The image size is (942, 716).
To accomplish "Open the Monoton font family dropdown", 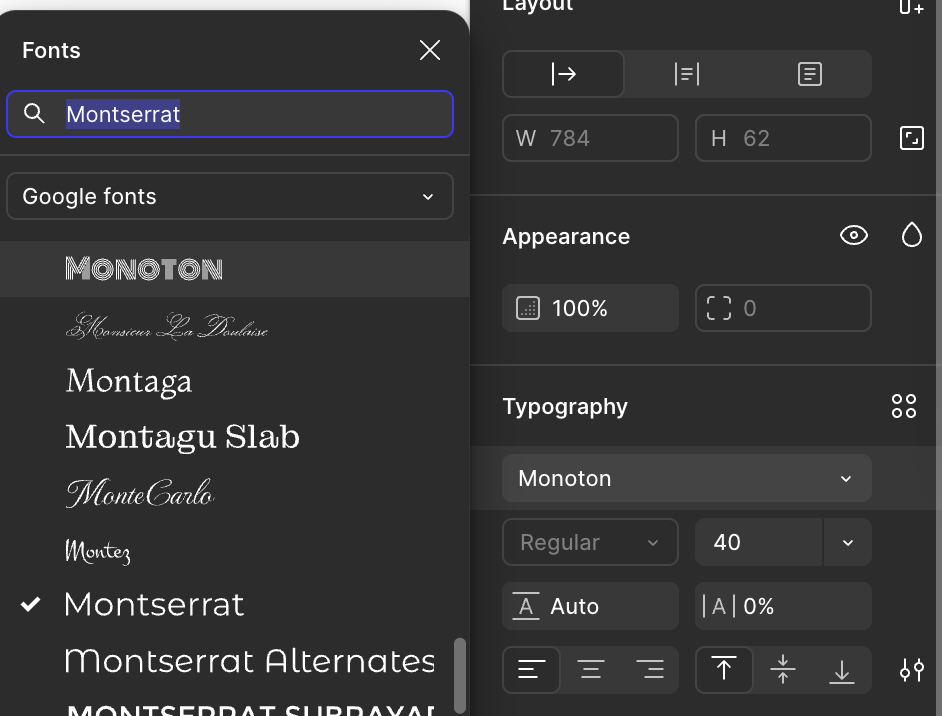I will (x=687, y=478).
